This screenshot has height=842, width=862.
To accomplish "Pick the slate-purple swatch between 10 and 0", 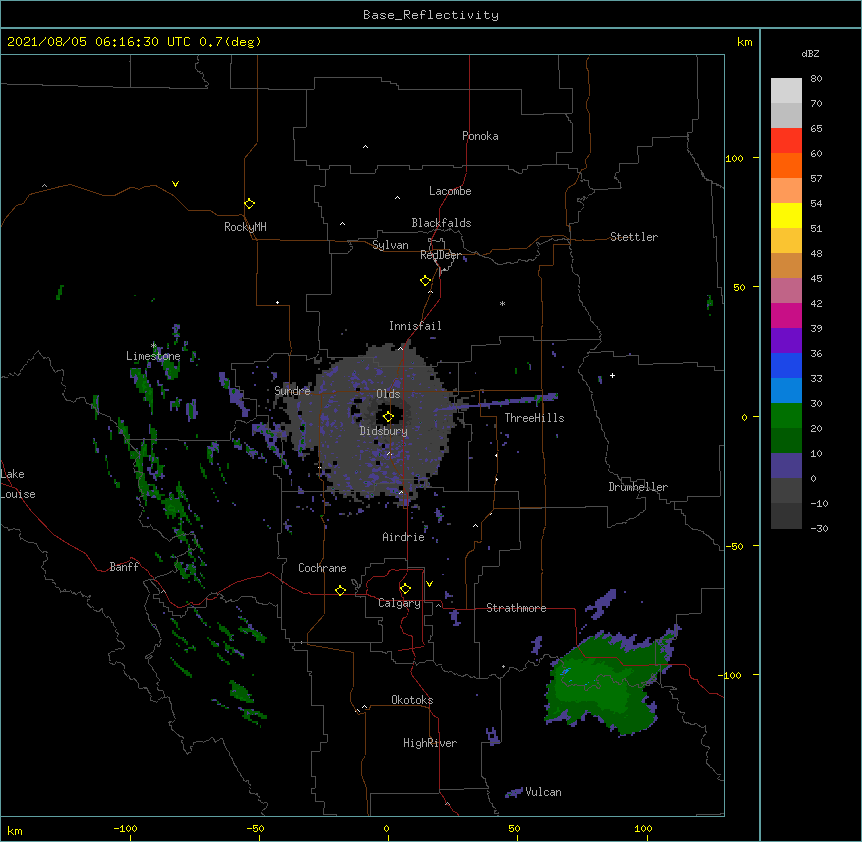I will [x=786, y=466].
